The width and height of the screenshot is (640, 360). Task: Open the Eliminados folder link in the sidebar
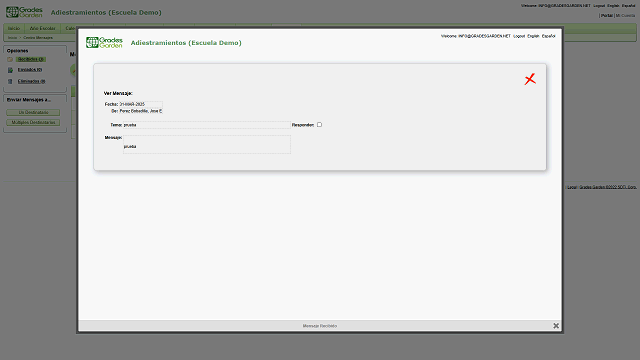click(x=31, y=81)
